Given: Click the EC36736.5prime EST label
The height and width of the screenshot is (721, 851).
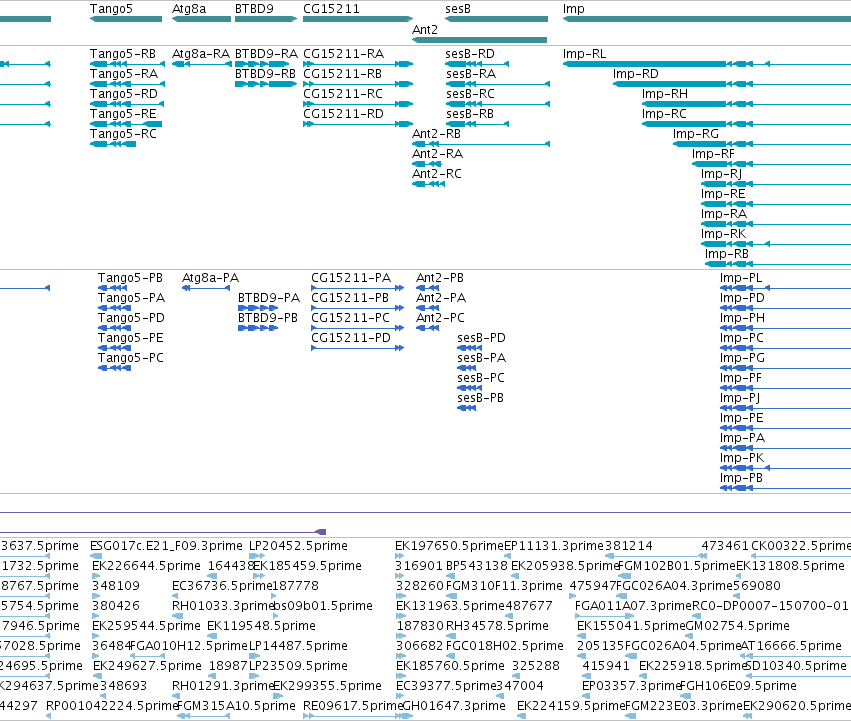Looking at the screenshot, I should (222, 586).
